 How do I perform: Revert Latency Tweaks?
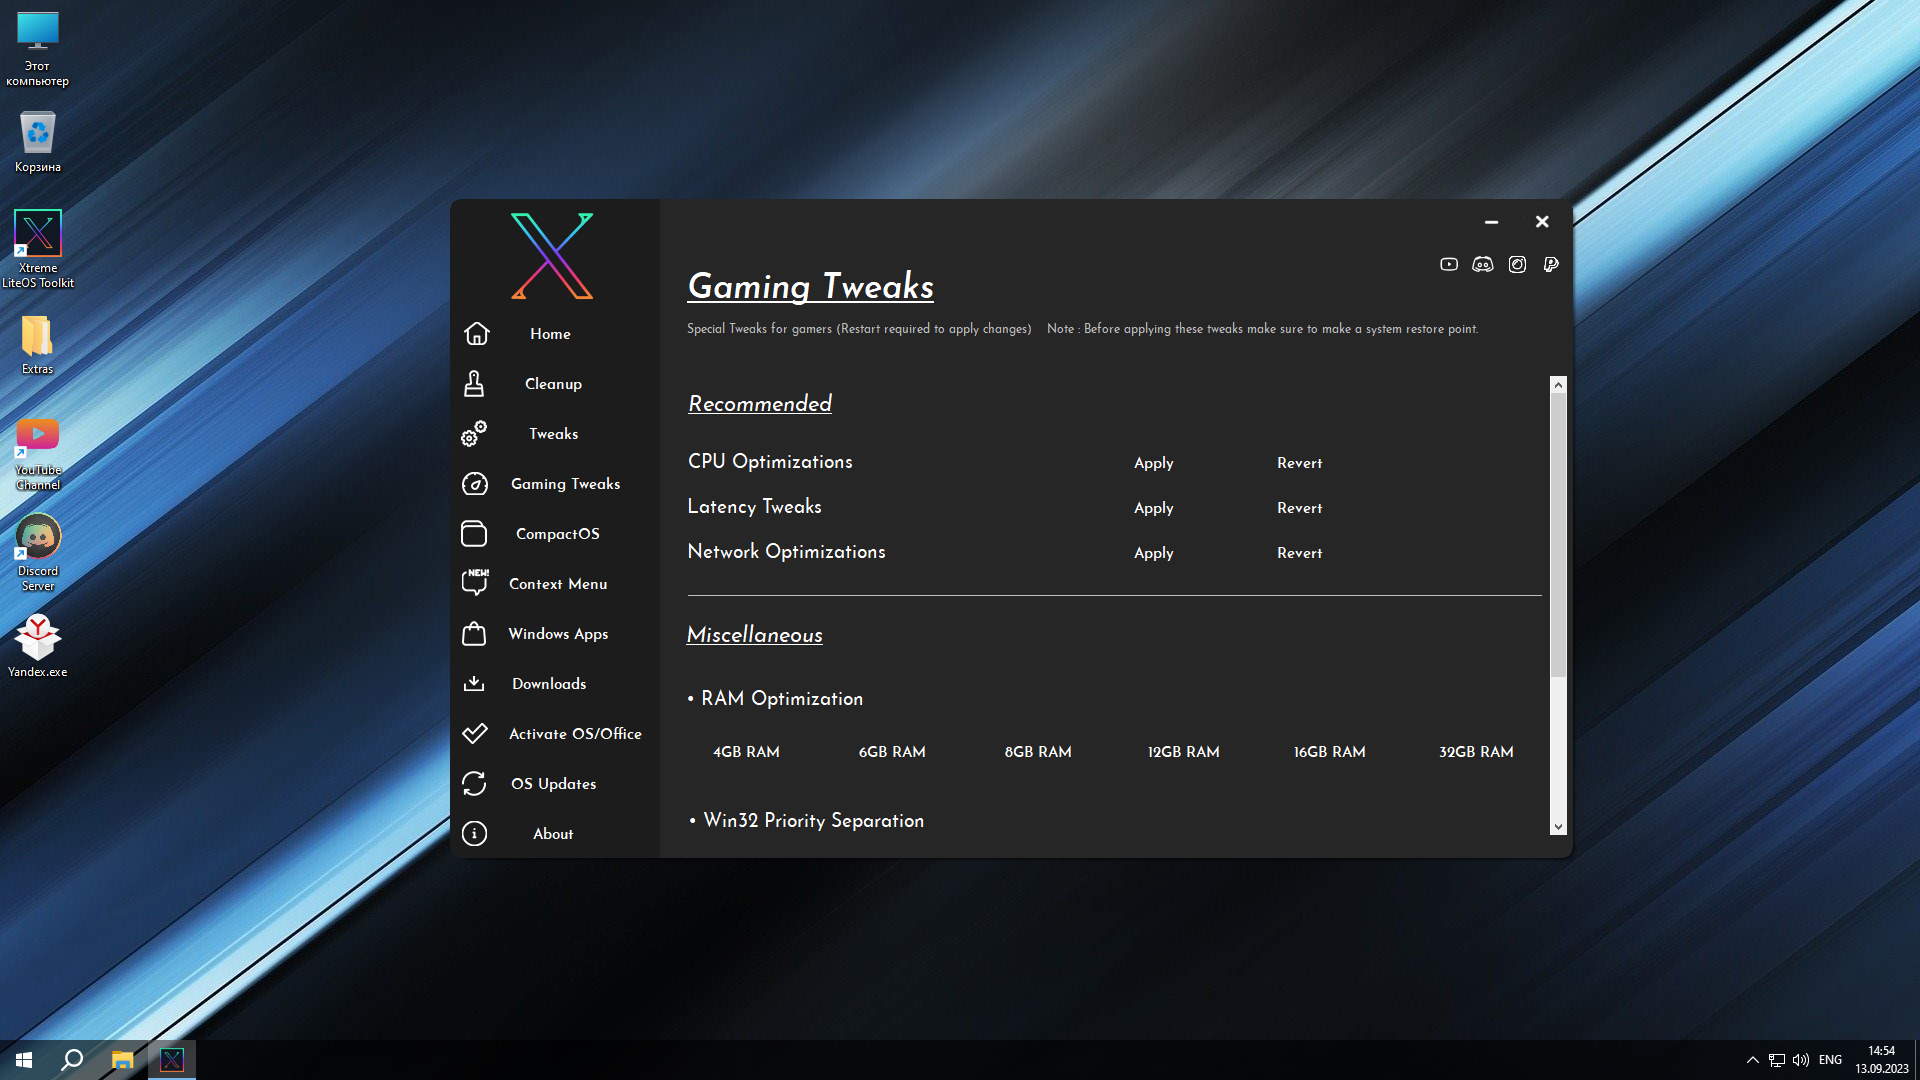(x=1299, y=507)
